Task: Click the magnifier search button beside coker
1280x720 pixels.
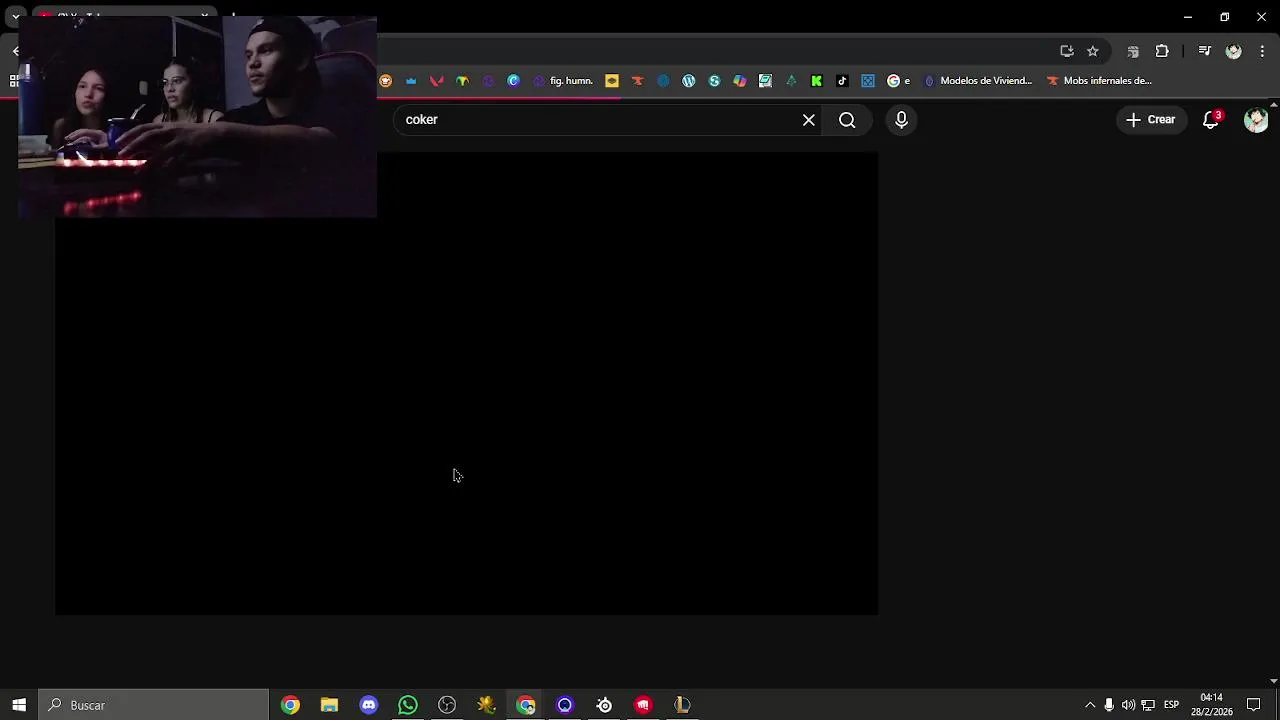Action: pos(847,120)
